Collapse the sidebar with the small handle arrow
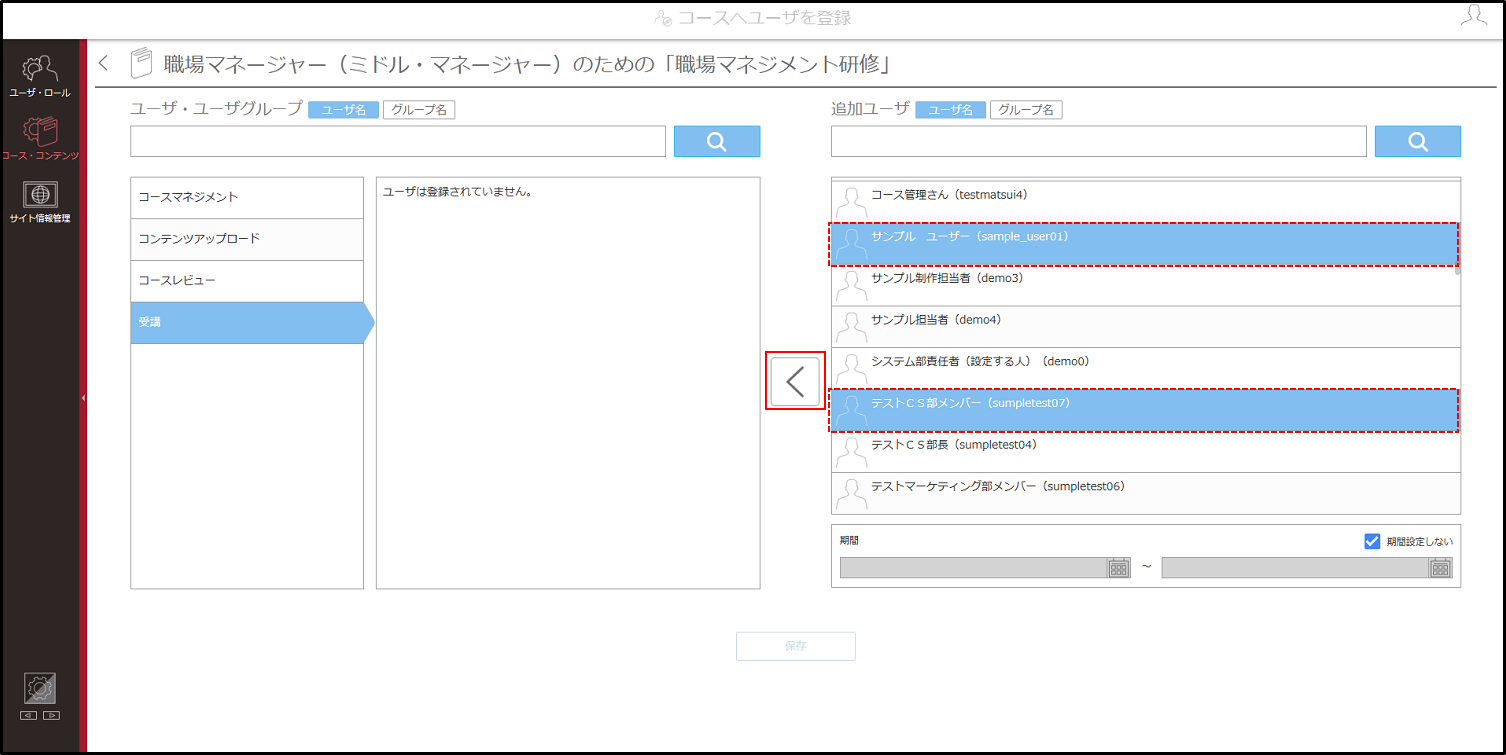This screenshot has height=755, width=1506. [x=84, y=398]
